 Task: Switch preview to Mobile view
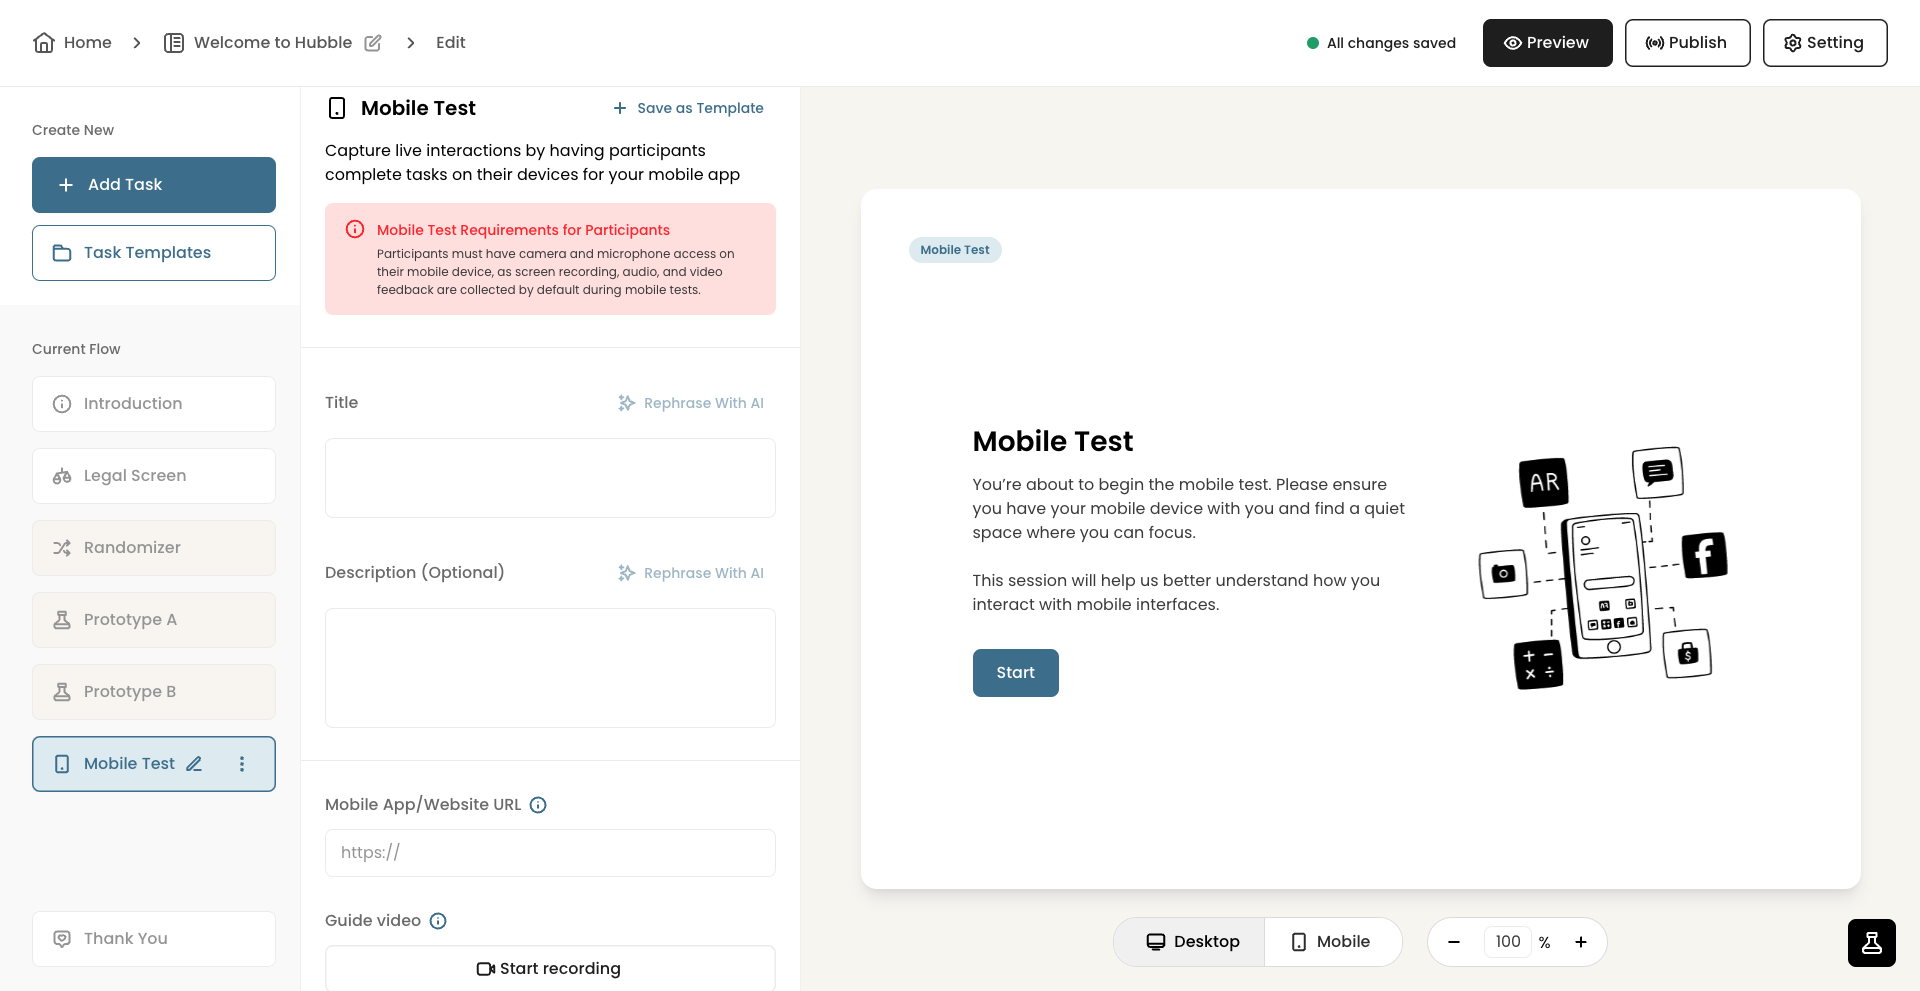[x=1331, y=942]
